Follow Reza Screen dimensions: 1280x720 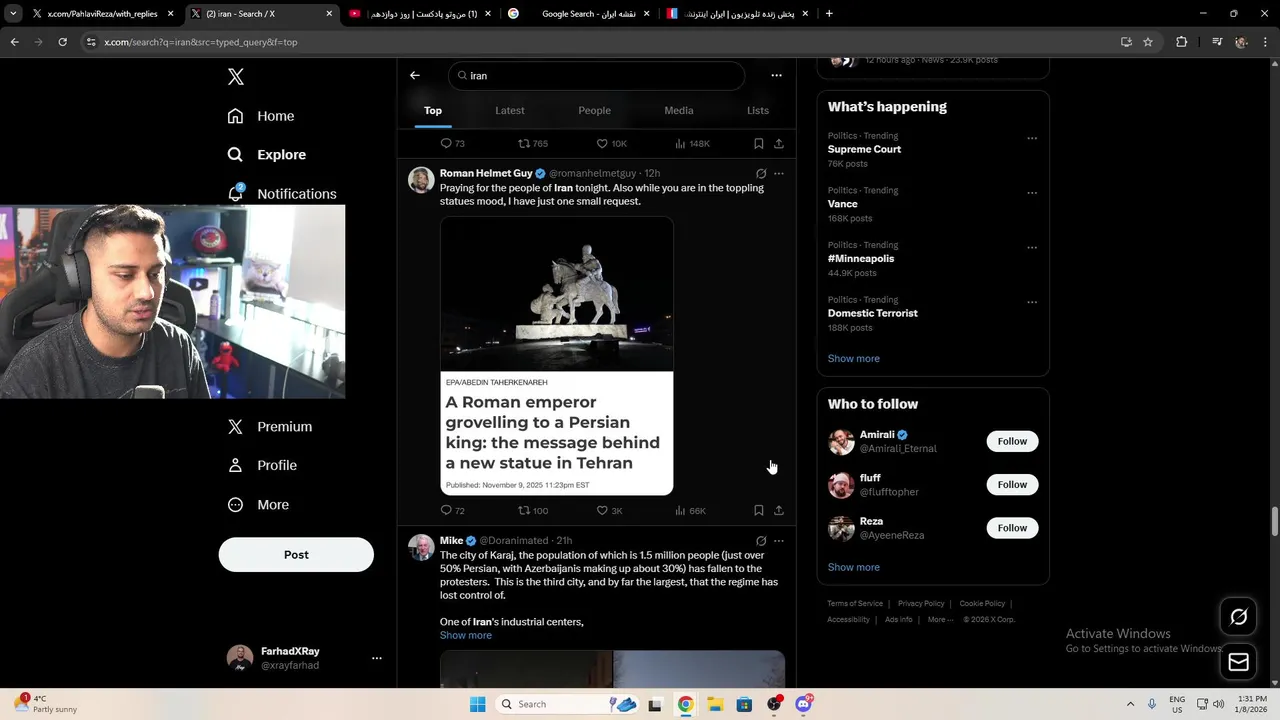[x=1012, y=528]
